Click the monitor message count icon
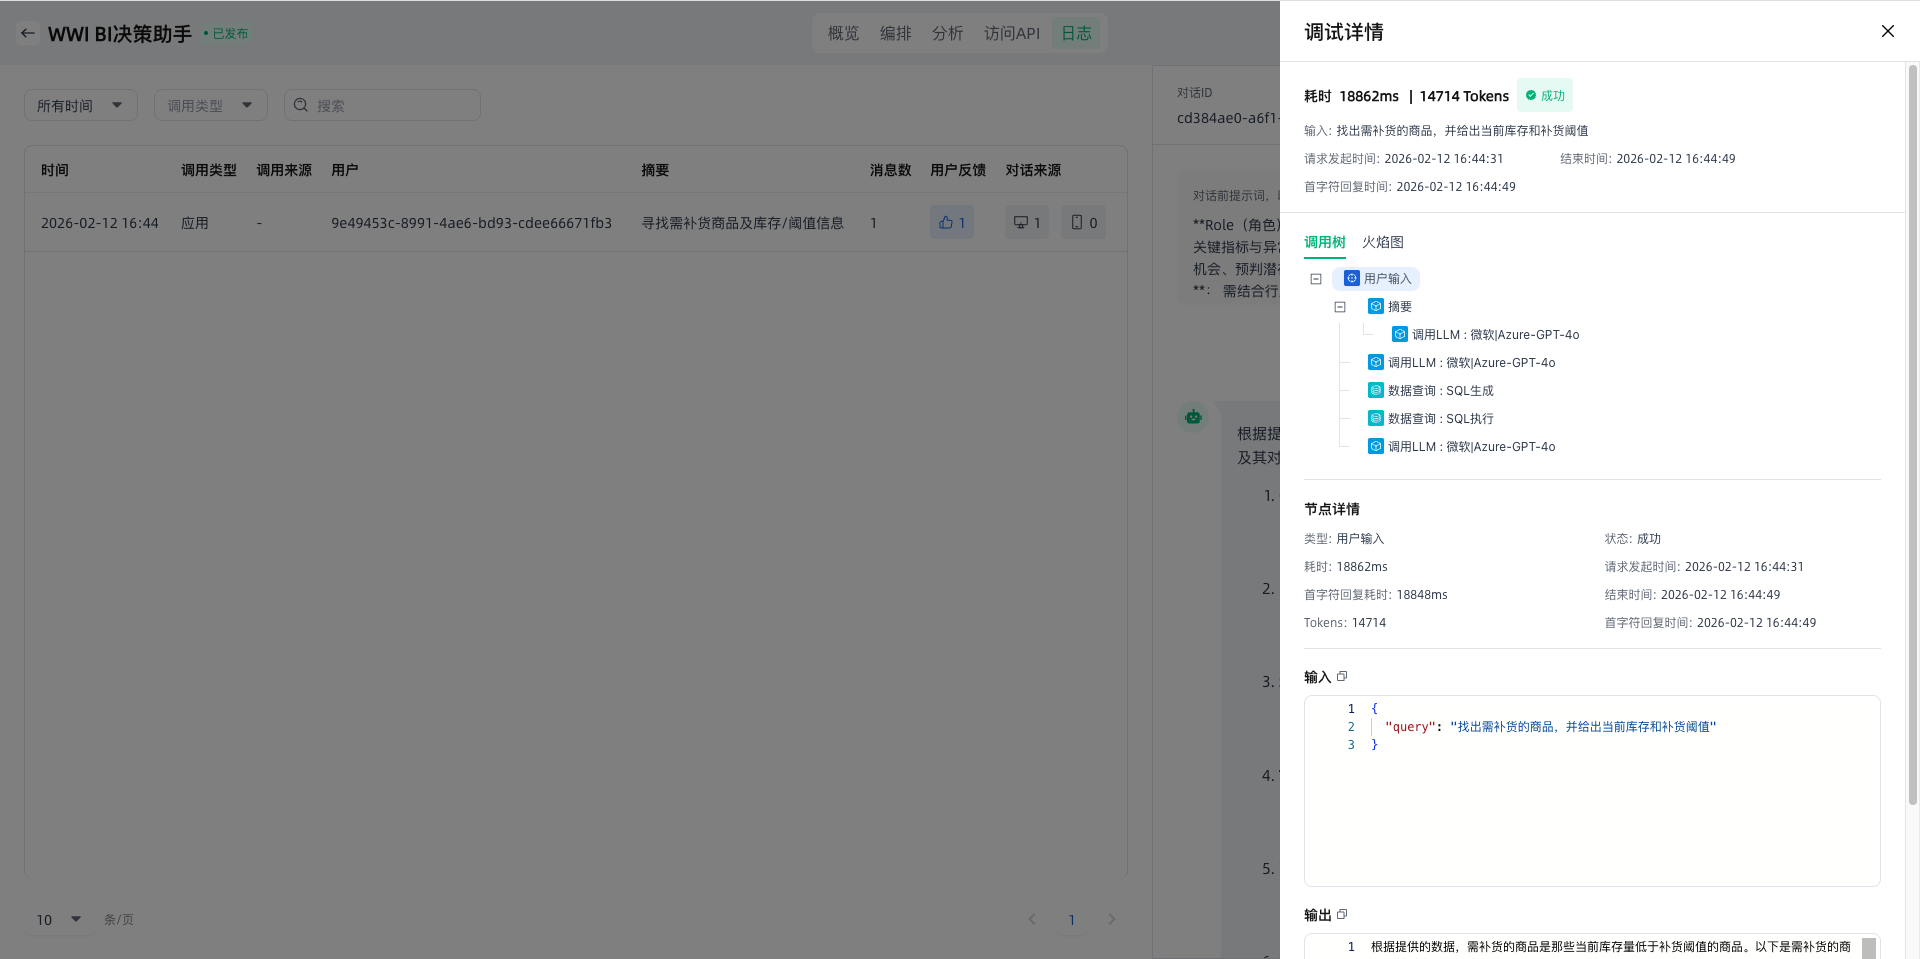 coord(1020,223)
